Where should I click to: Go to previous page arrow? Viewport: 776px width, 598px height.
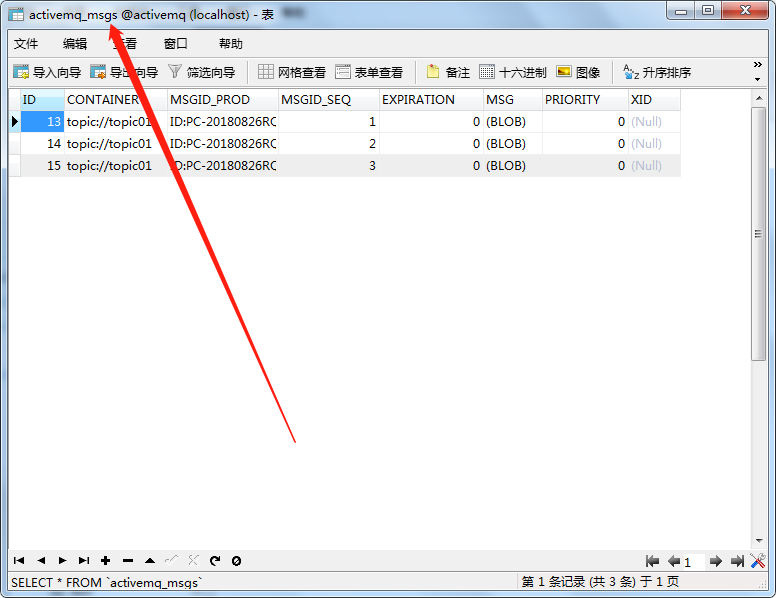674,561
